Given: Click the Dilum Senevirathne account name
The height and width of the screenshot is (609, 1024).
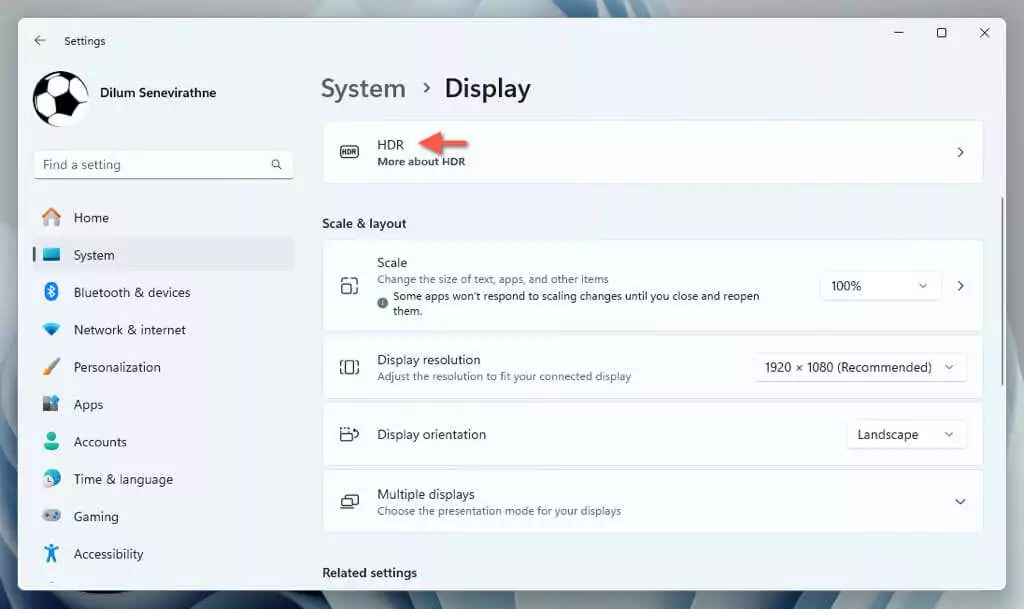Looking at the screenshot, I should 158,93.
